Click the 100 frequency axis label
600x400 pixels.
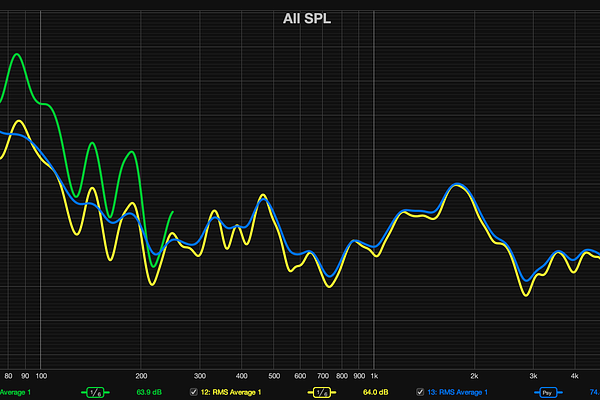tap(40, 375)
